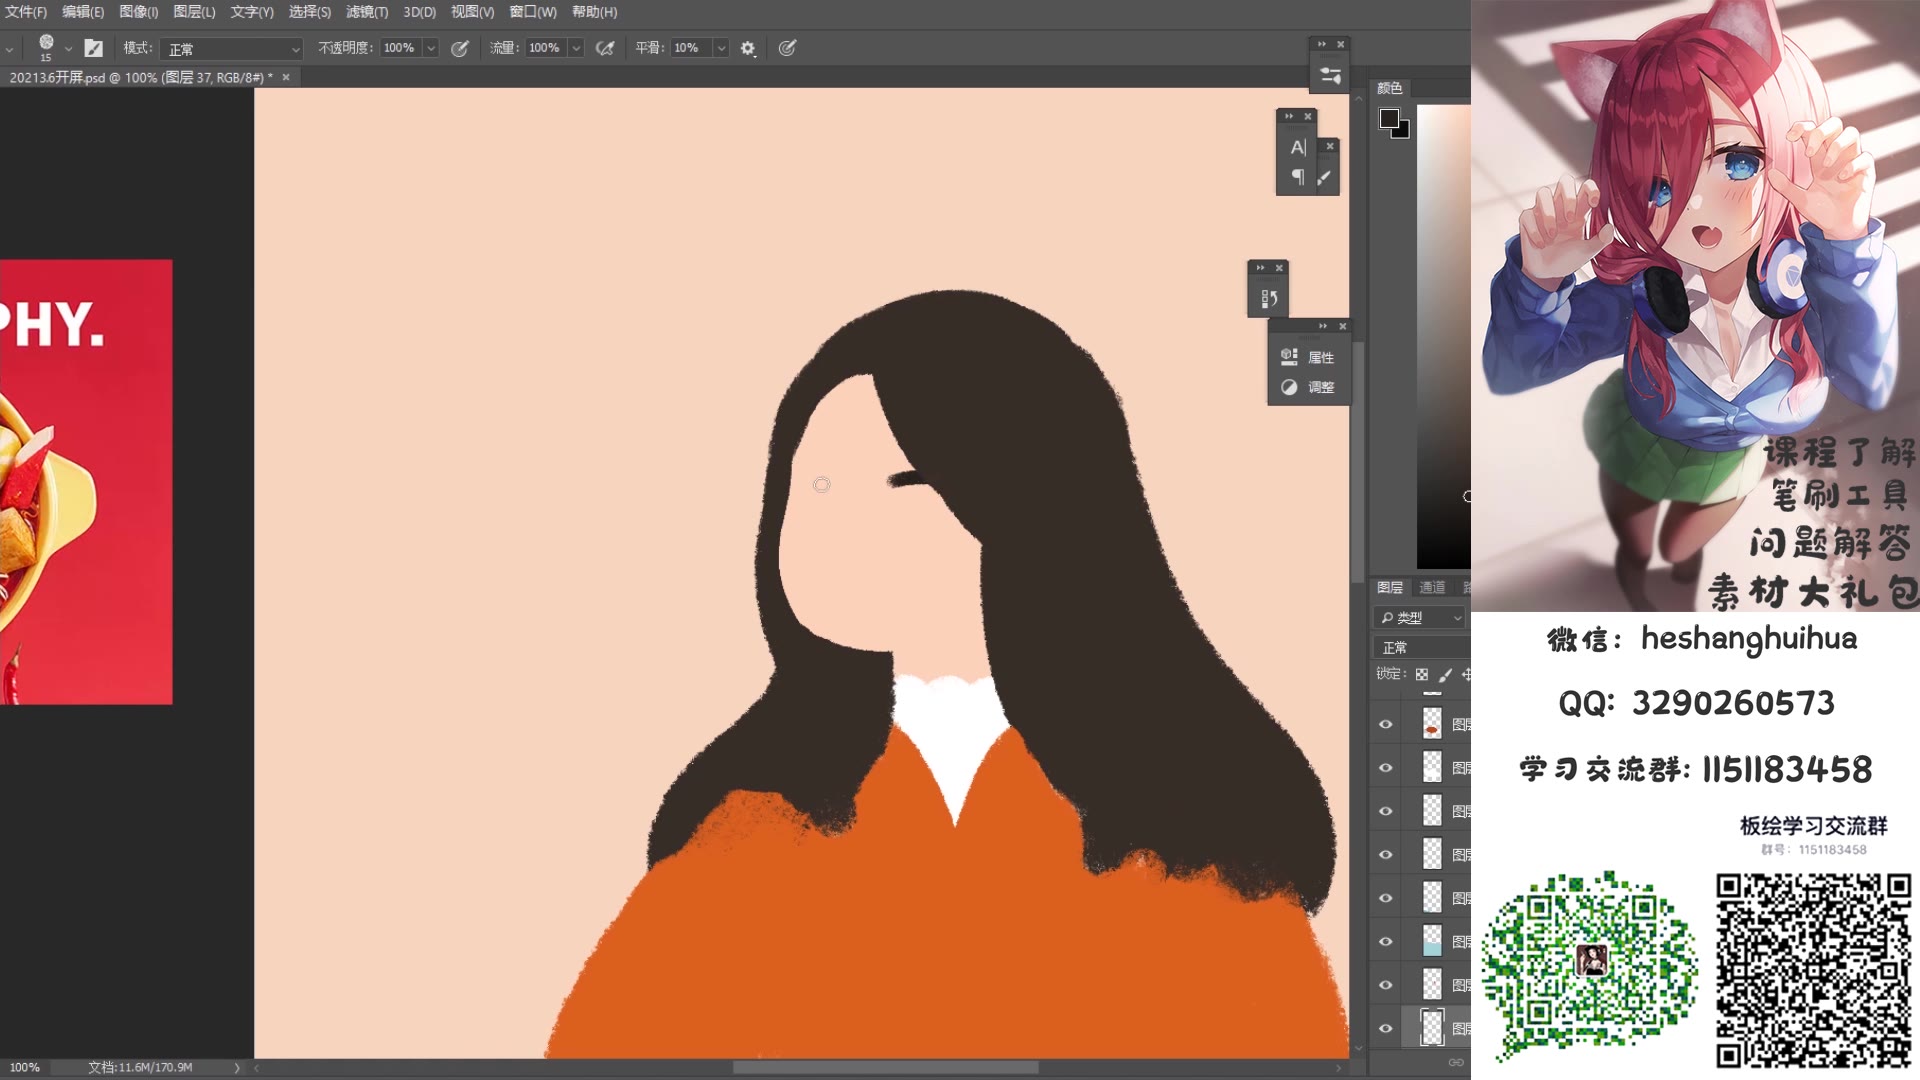Click the horizontal canvas scrollbar
Screen dimensions: 1920x1080
[x=885, y=1068]
